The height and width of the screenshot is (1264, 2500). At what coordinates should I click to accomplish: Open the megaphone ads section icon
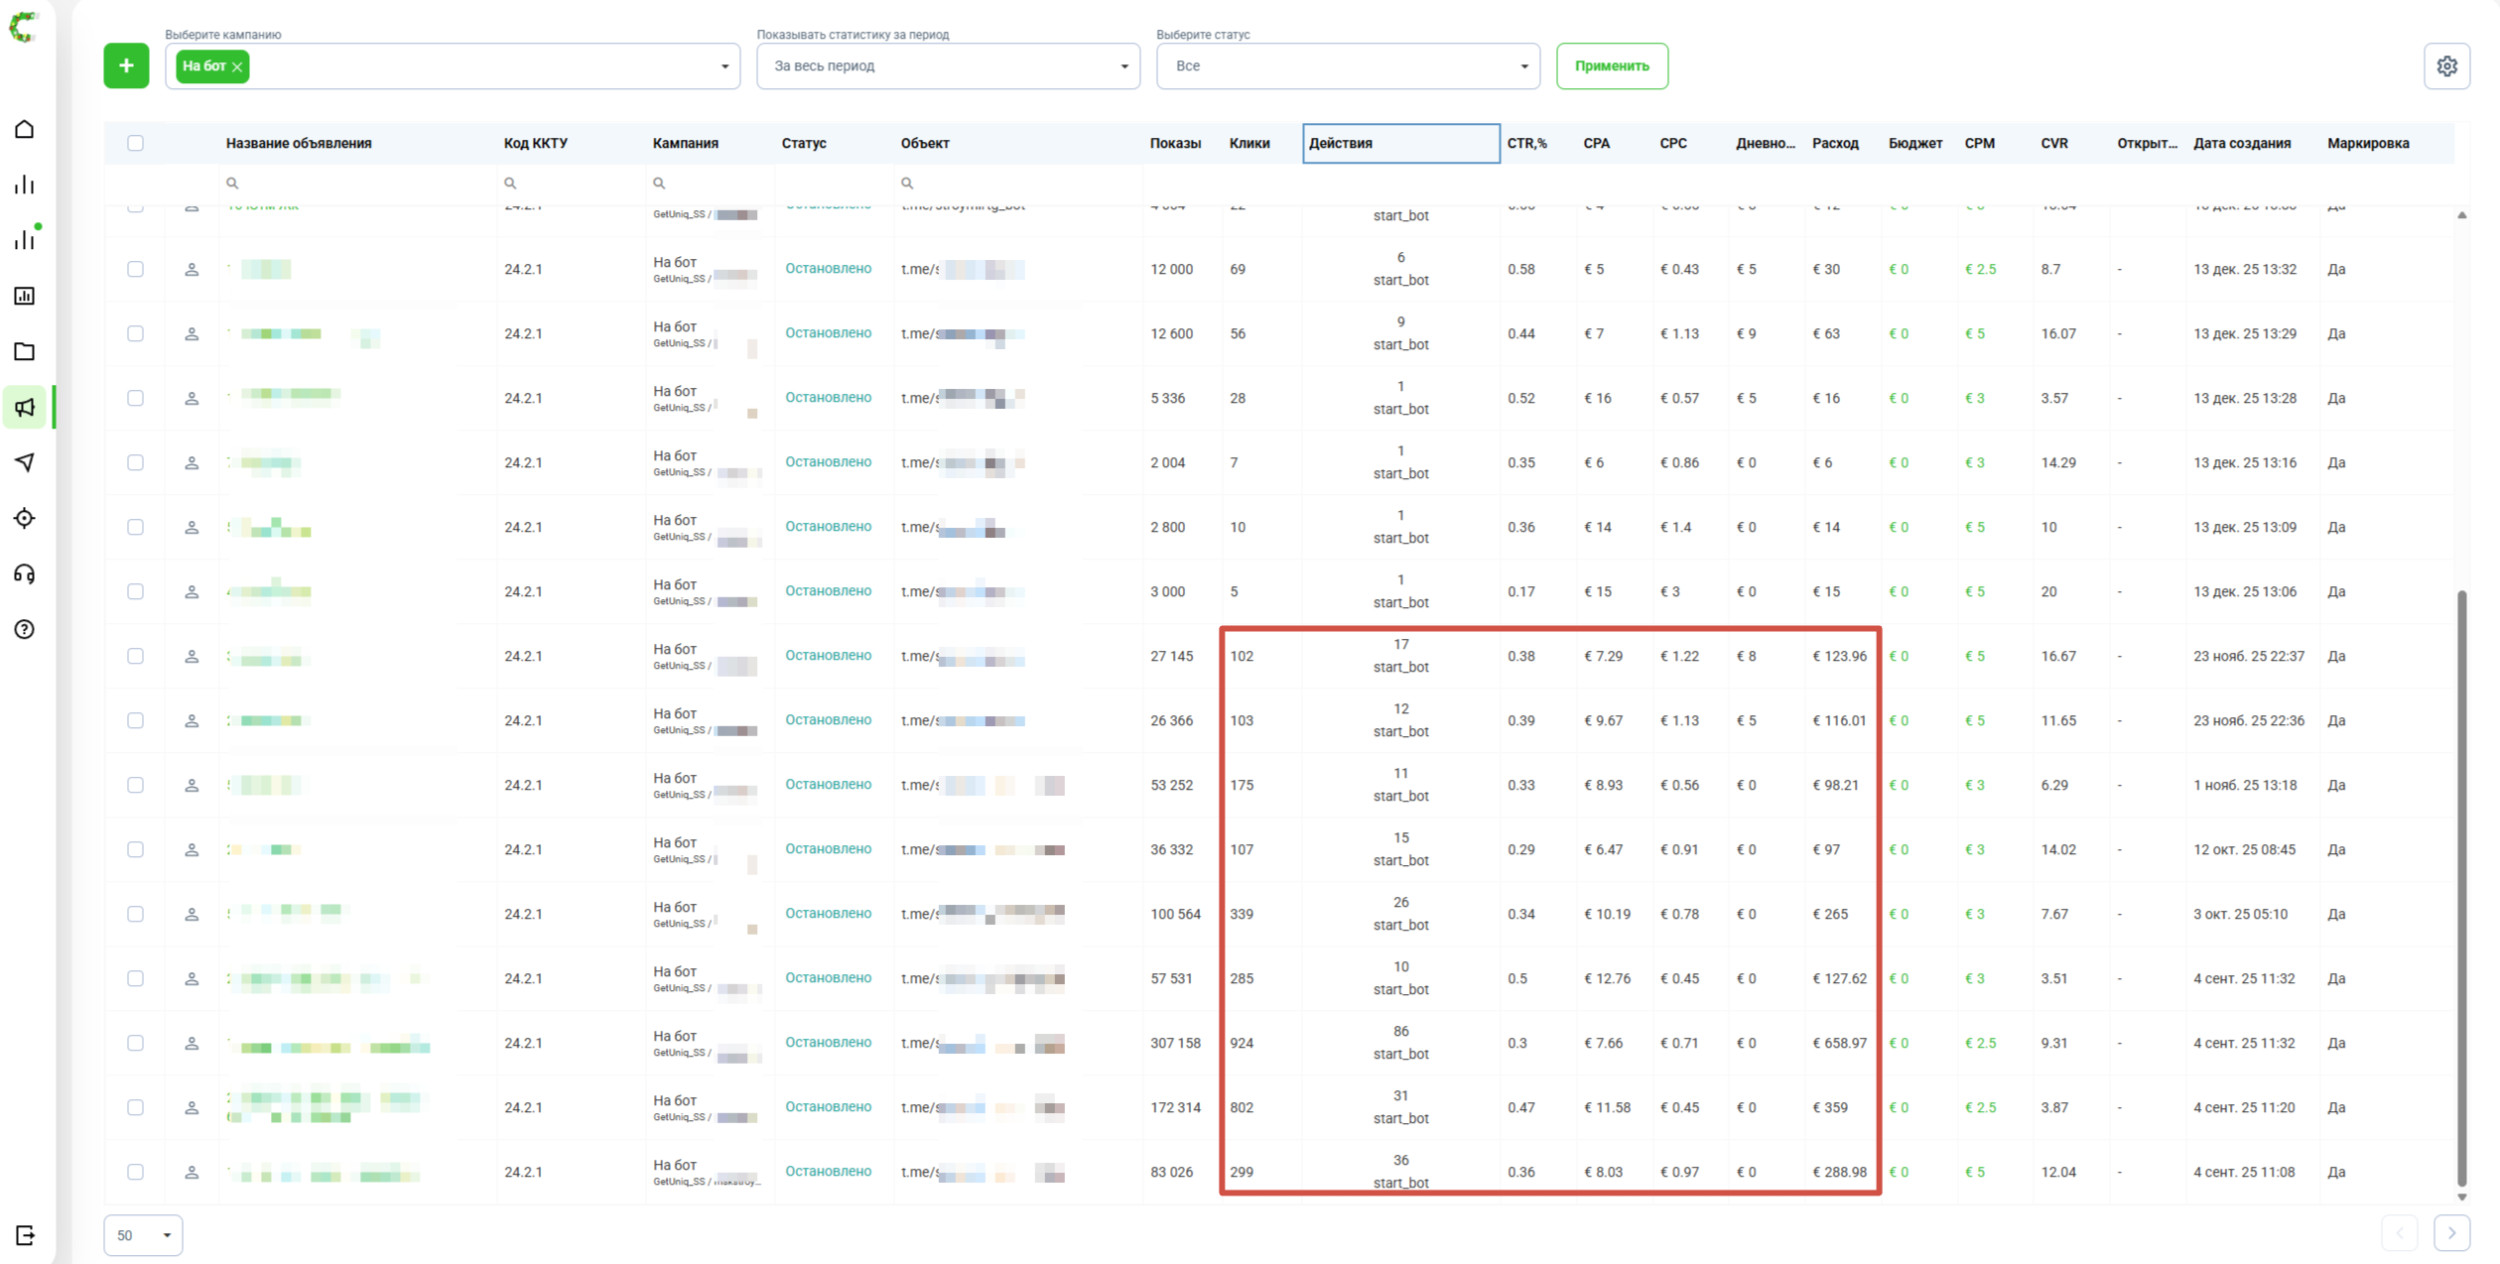[25, 407]
